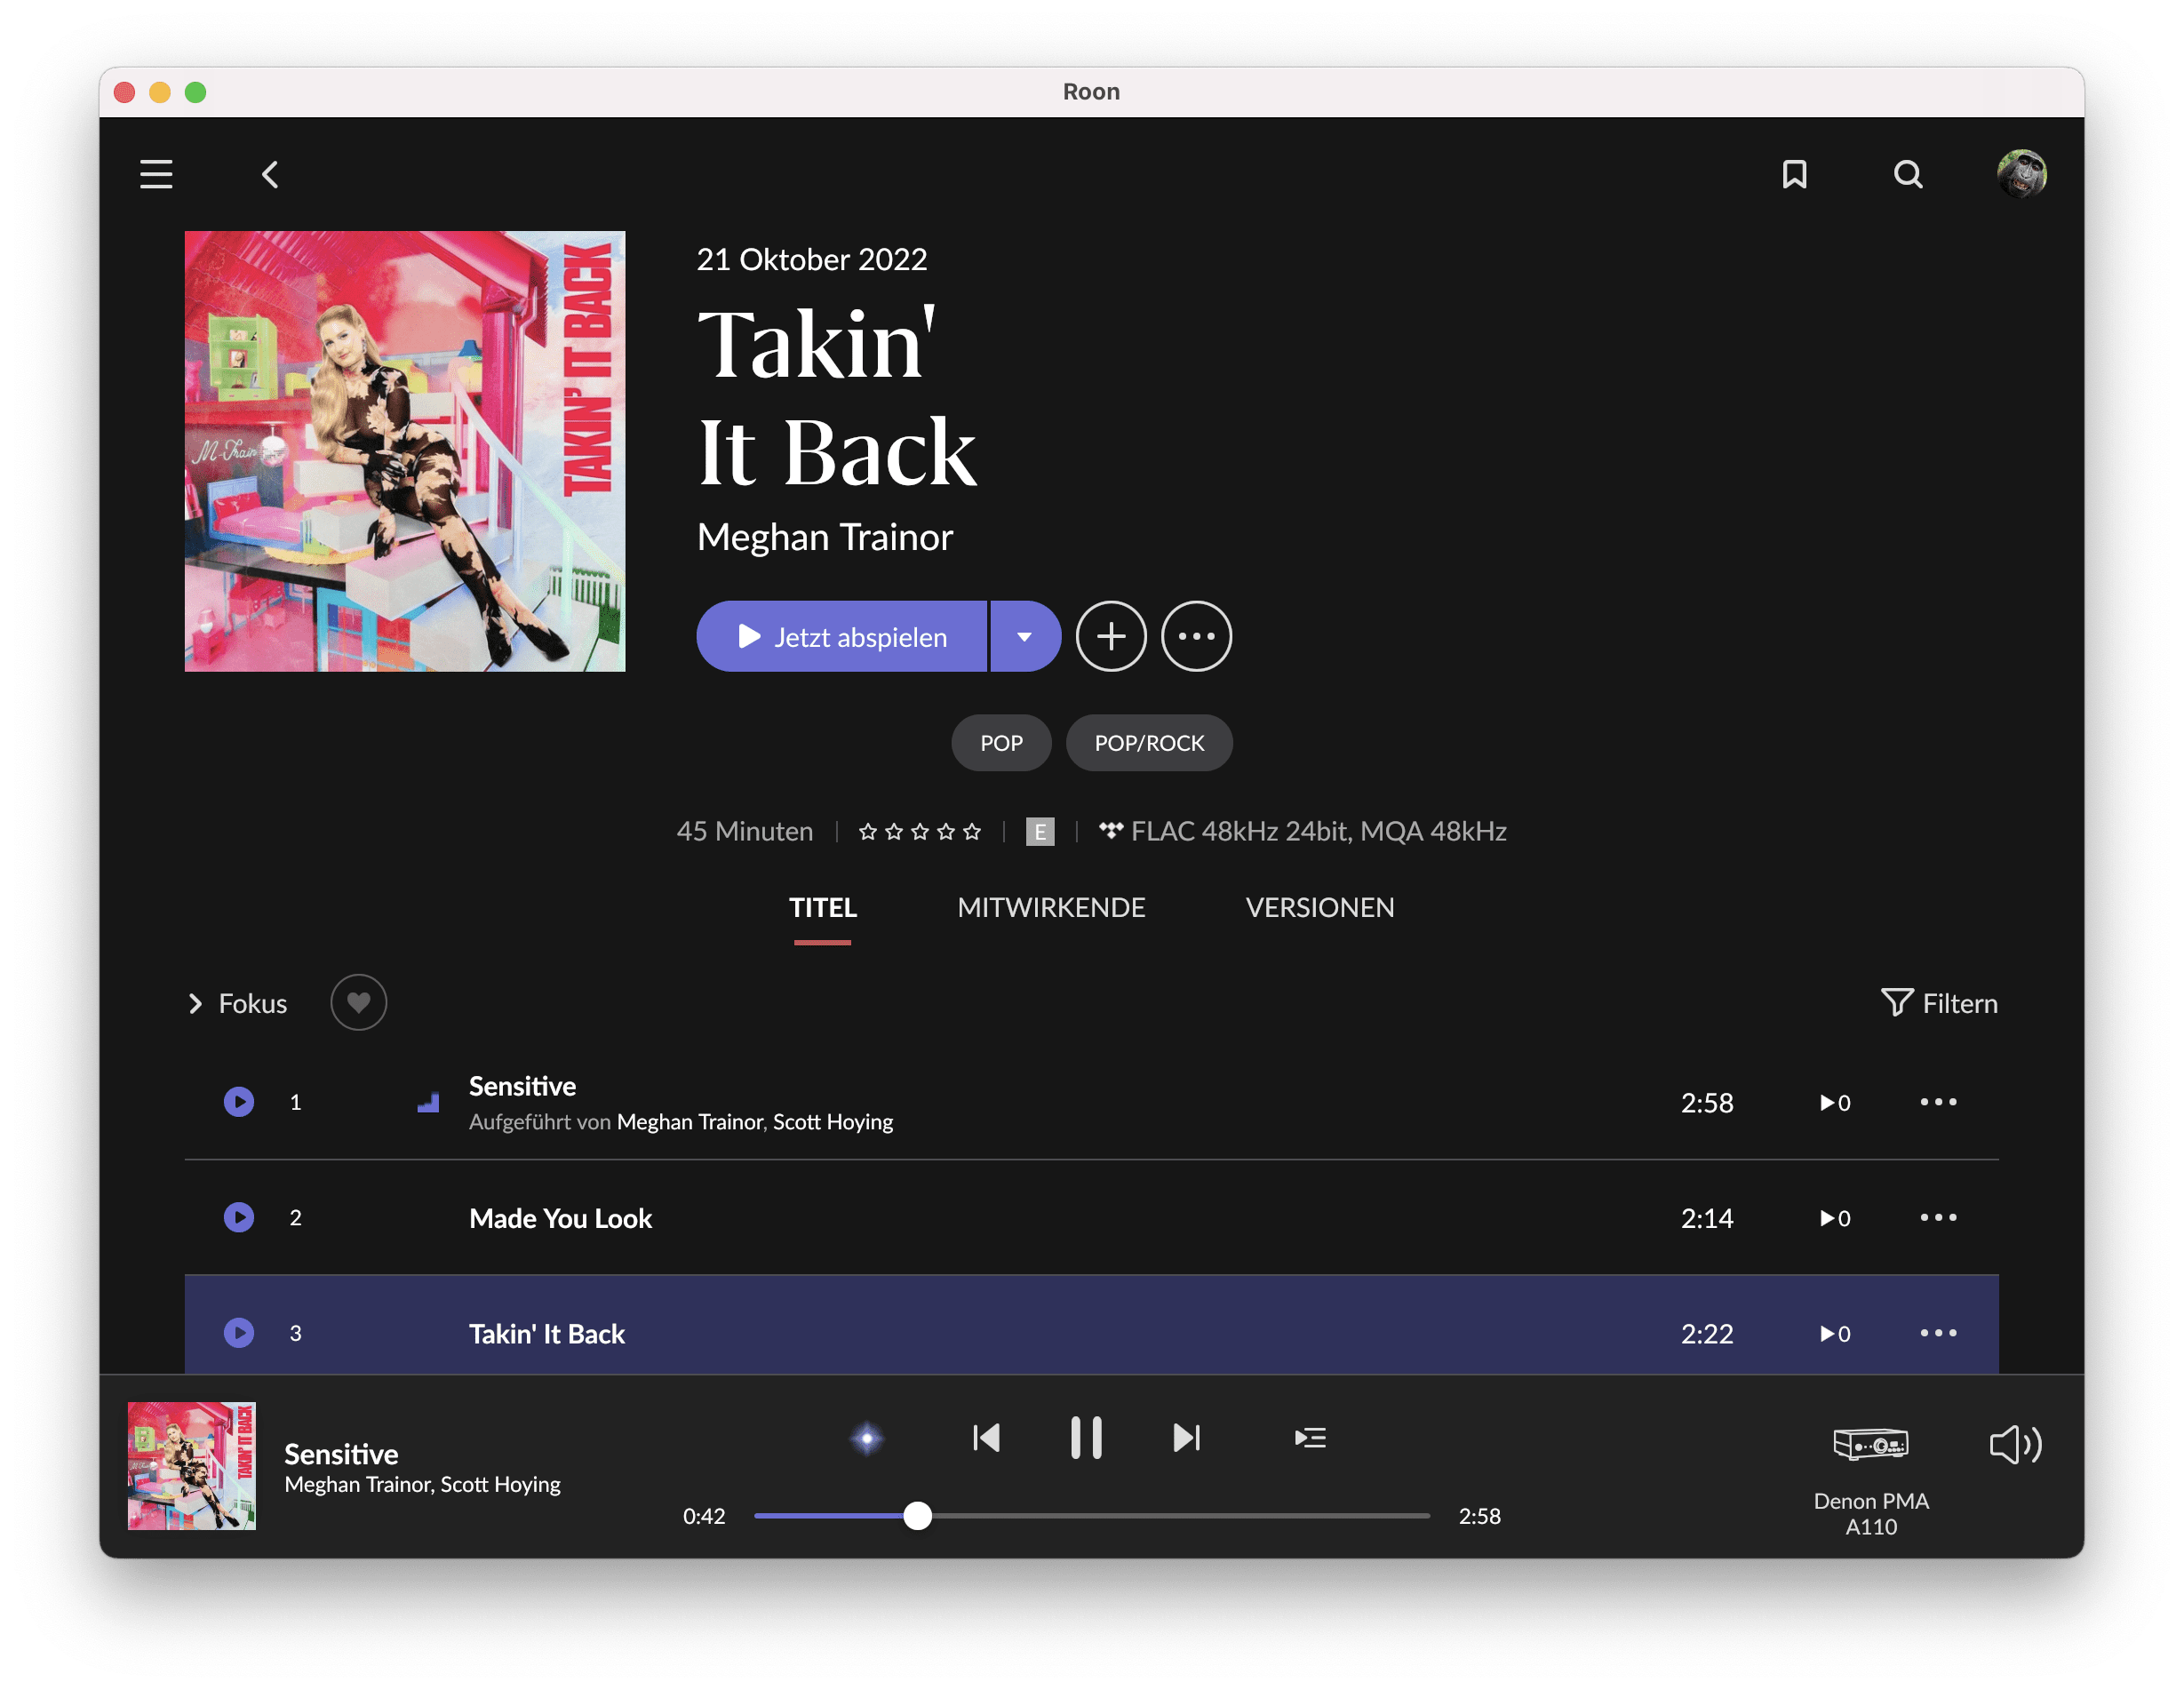Switch to the MITWIRKENDE tab

[1051, 907]
